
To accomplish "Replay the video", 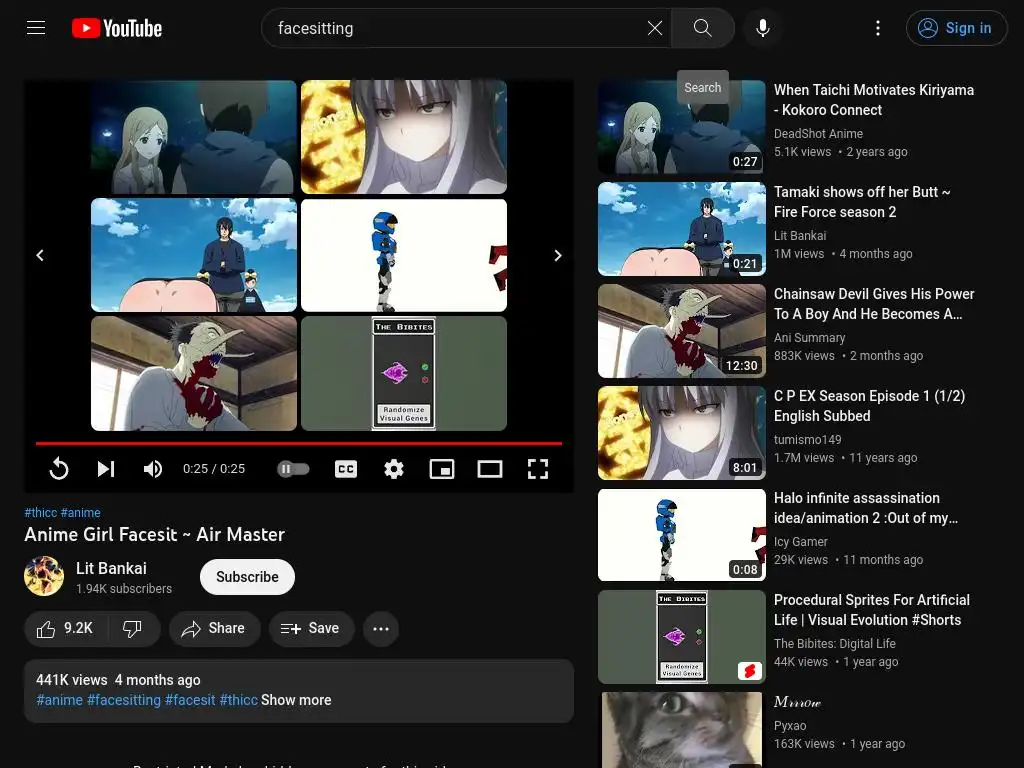I will pyautogui.click(x=59, y=469).
